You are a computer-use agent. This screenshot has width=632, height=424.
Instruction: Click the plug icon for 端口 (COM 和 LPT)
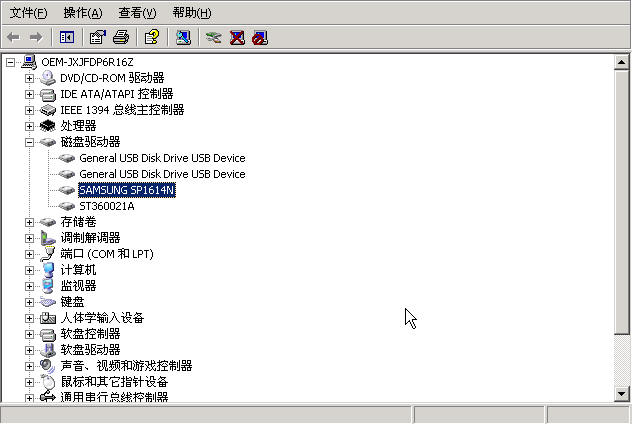pos(48,254)
